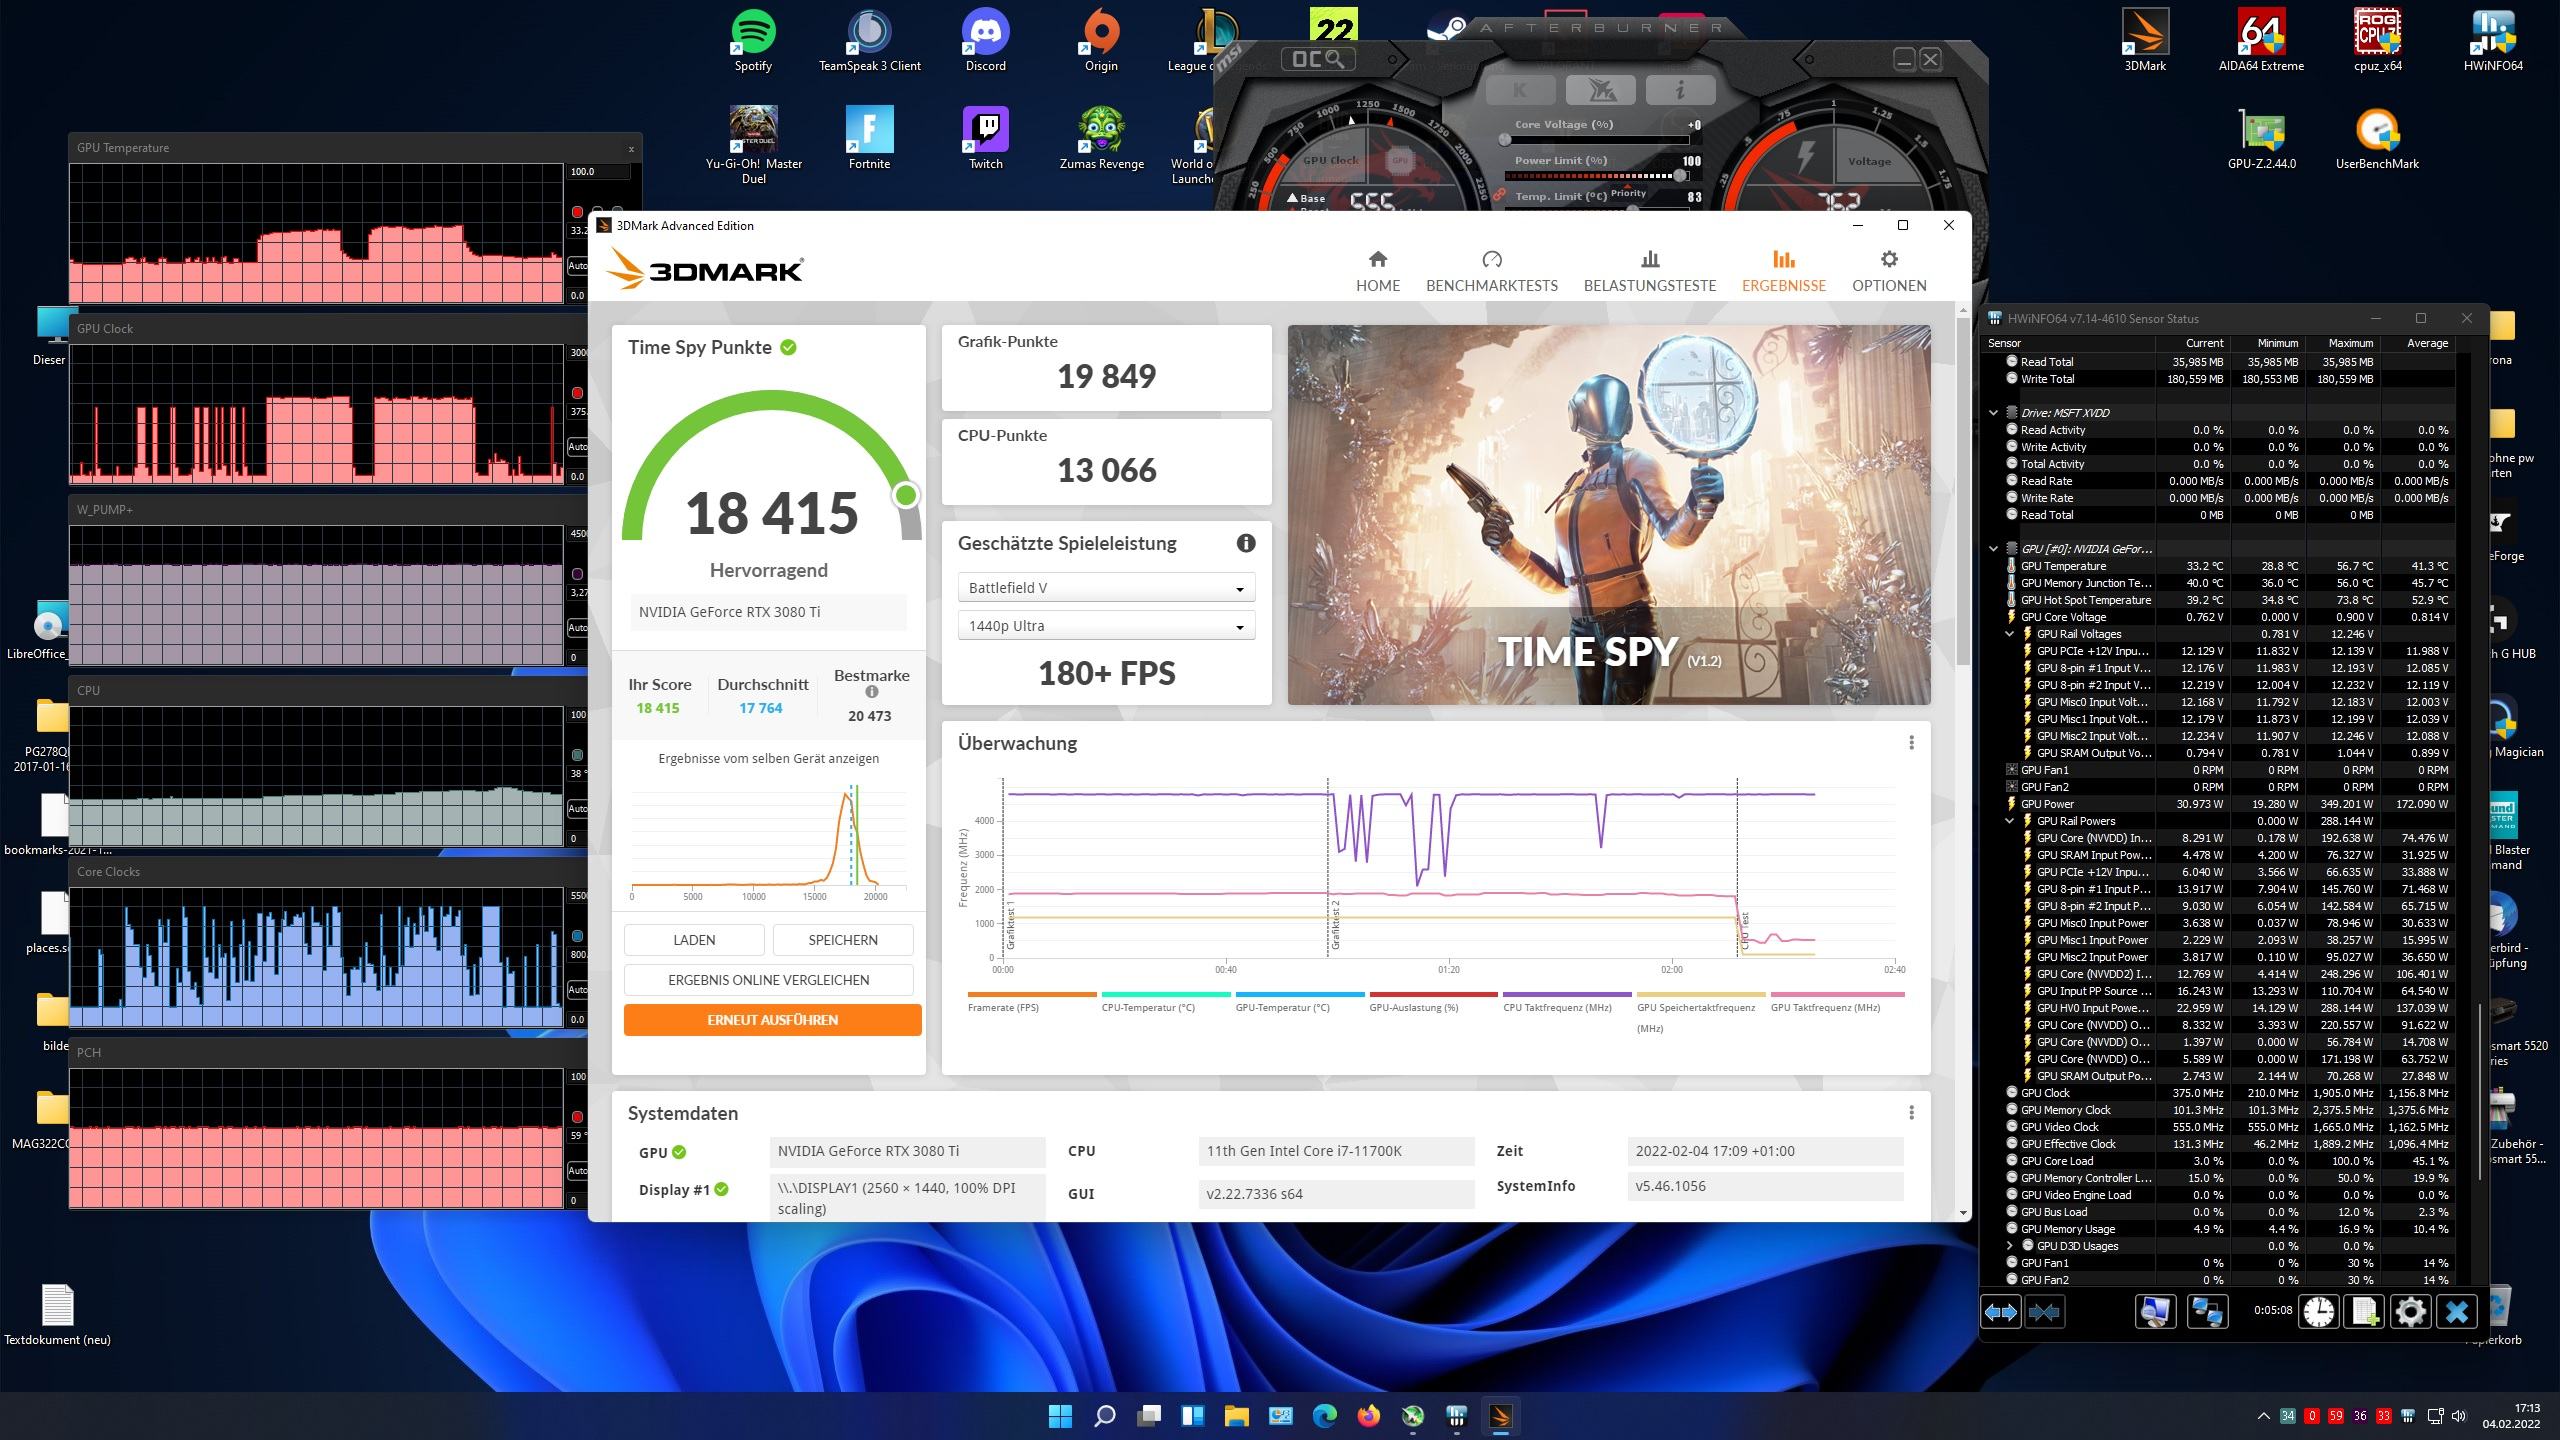Open the BELASTUNGSTESTE tab
The height and width of the screenshot is (1440, 2560).
tap(1649, 271)
